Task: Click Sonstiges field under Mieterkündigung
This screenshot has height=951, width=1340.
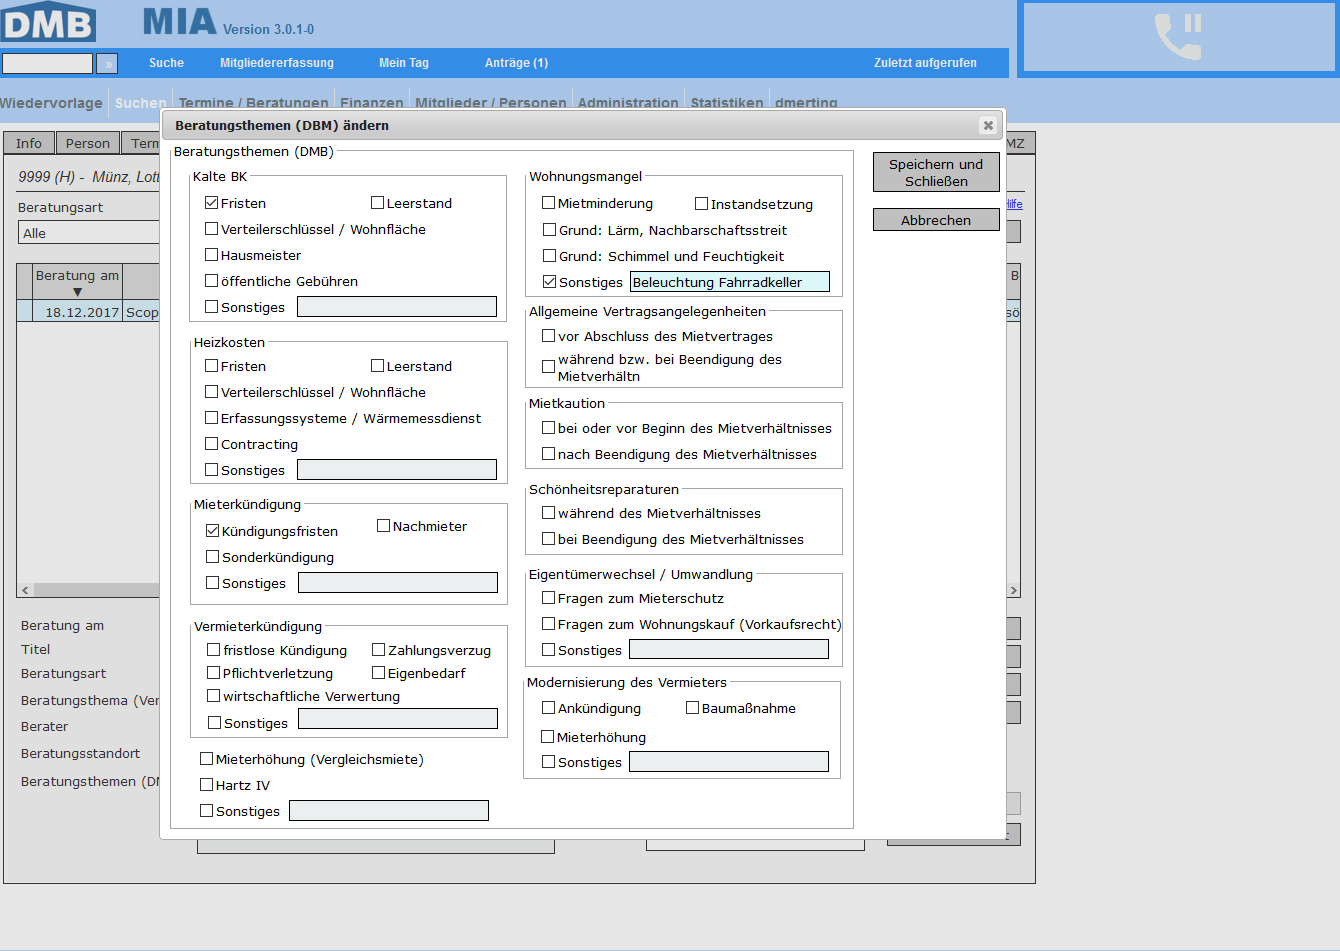Action: 398,583
